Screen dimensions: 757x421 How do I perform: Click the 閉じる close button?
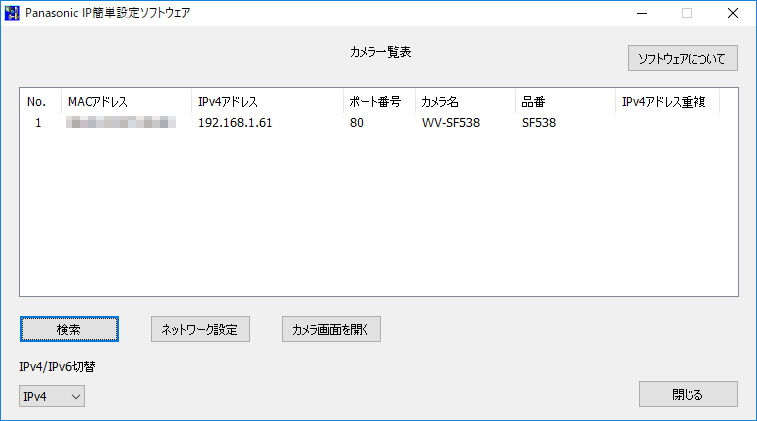pos(688,394)
